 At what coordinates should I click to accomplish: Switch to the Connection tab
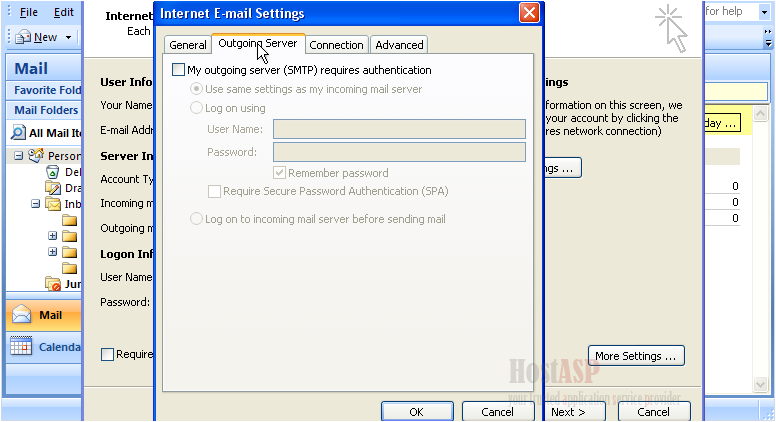(337, 45)
